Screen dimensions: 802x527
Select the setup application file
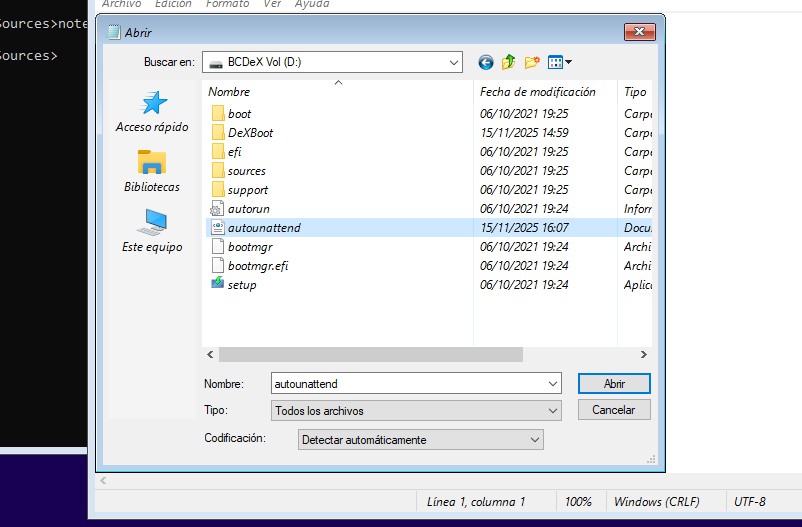(x=241, y=285)
